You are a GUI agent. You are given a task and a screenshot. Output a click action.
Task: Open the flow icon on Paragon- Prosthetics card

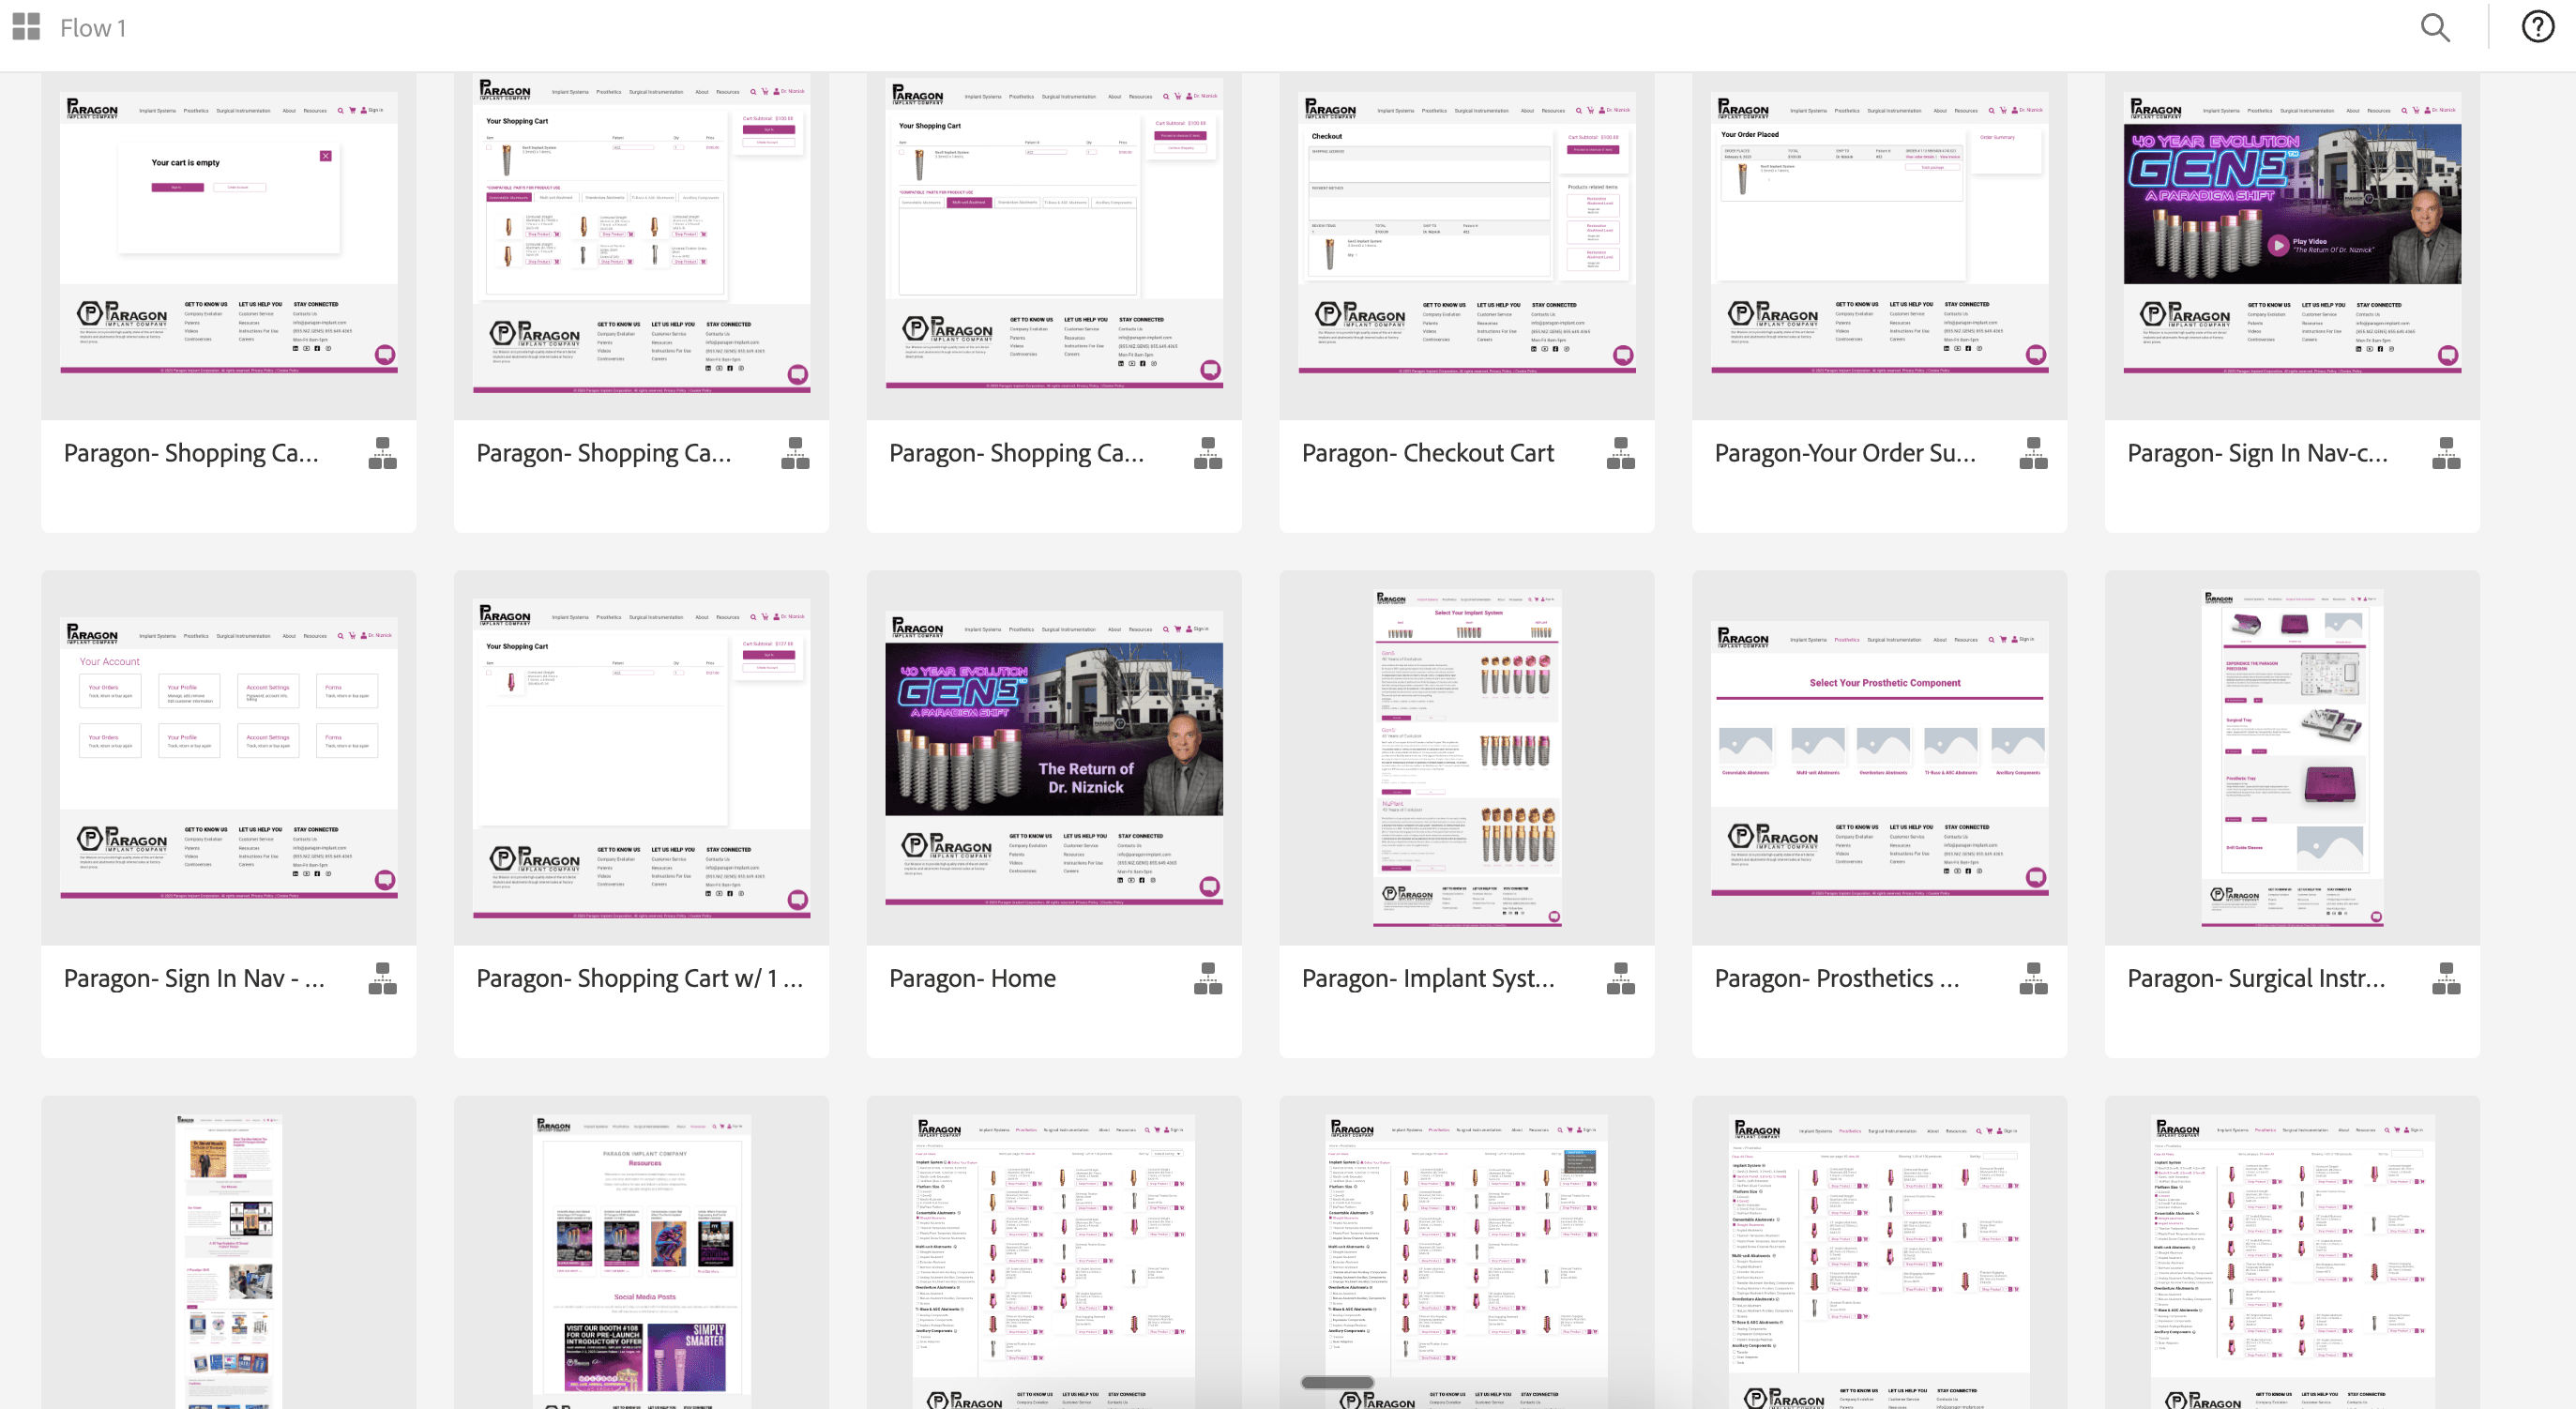pos(2033,980)
